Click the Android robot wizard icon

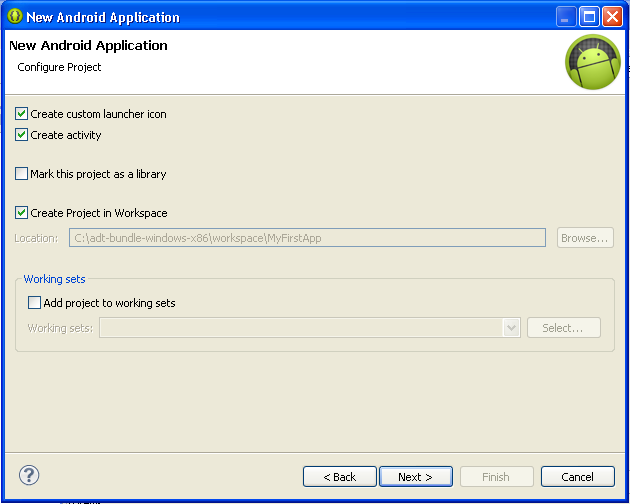point(593,61)
